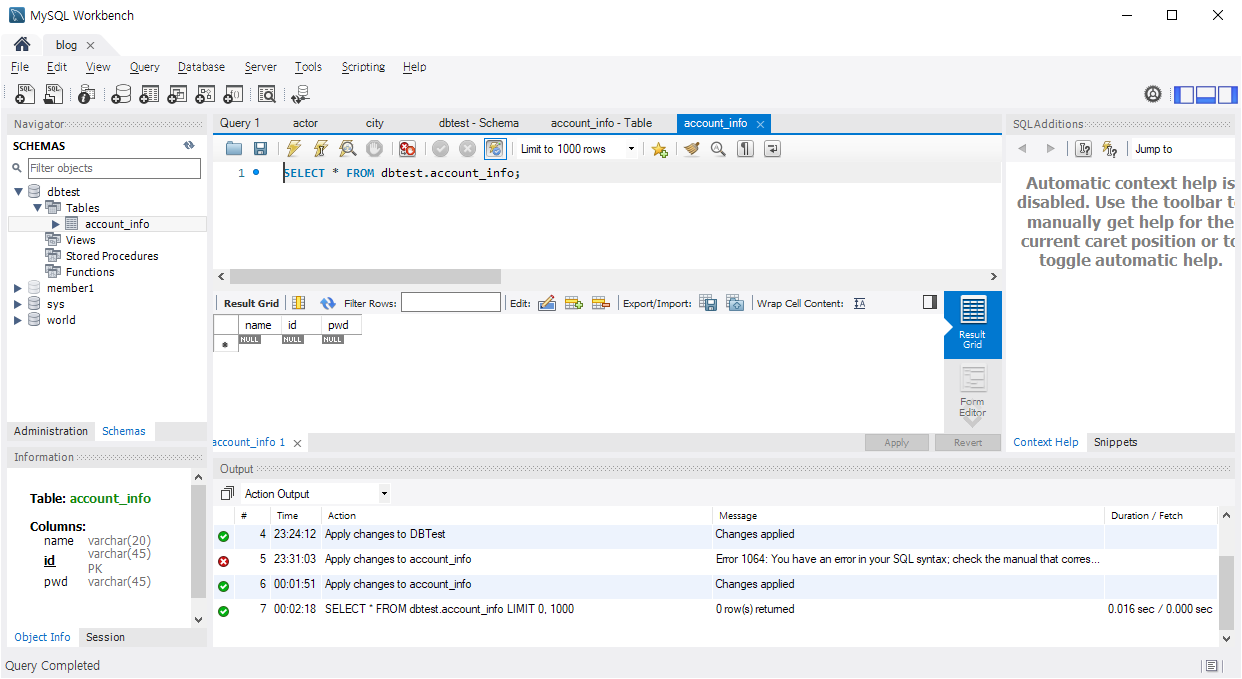Expand the account_info table node
The image size is (1242, 679).
56,224
